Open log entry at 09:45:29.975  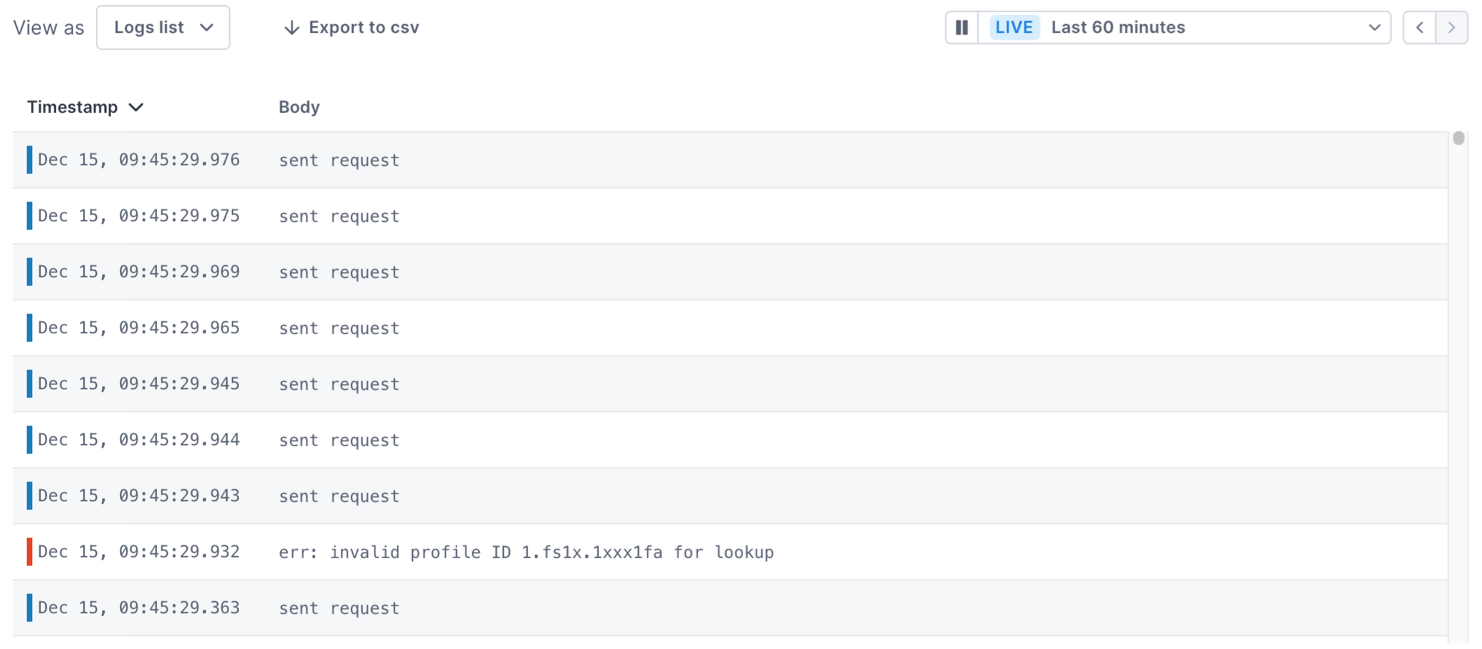tap(339, 216)
